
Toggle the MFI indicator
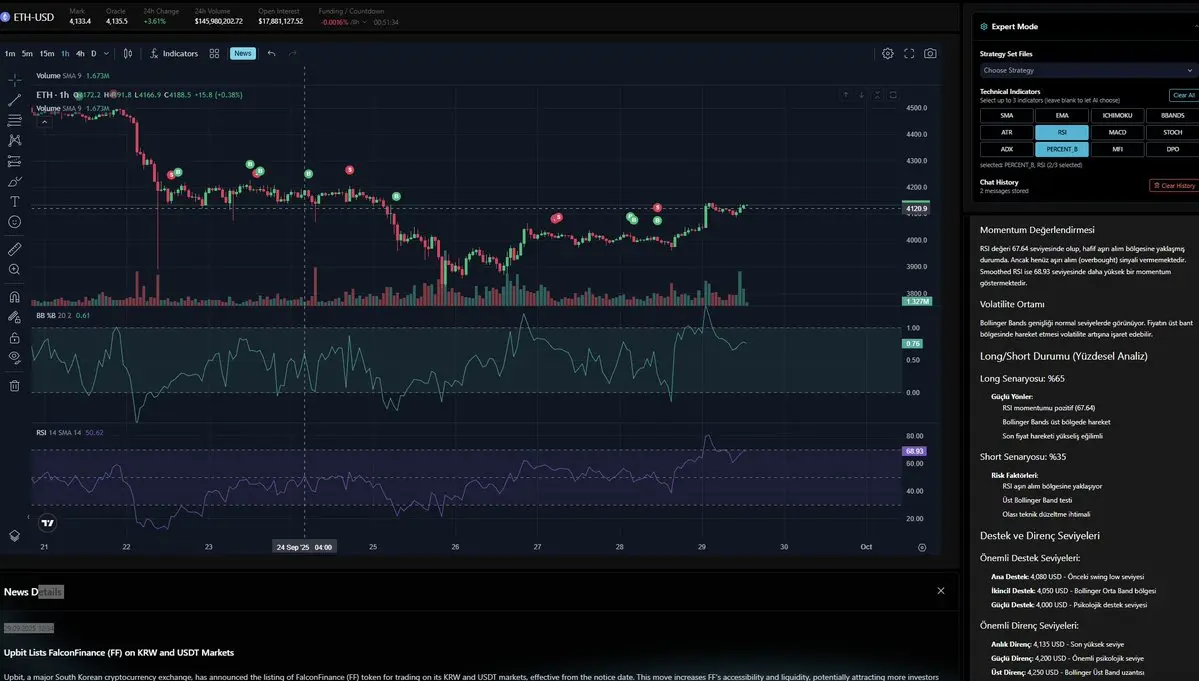pyautogui.click(x=1117, y=149)
